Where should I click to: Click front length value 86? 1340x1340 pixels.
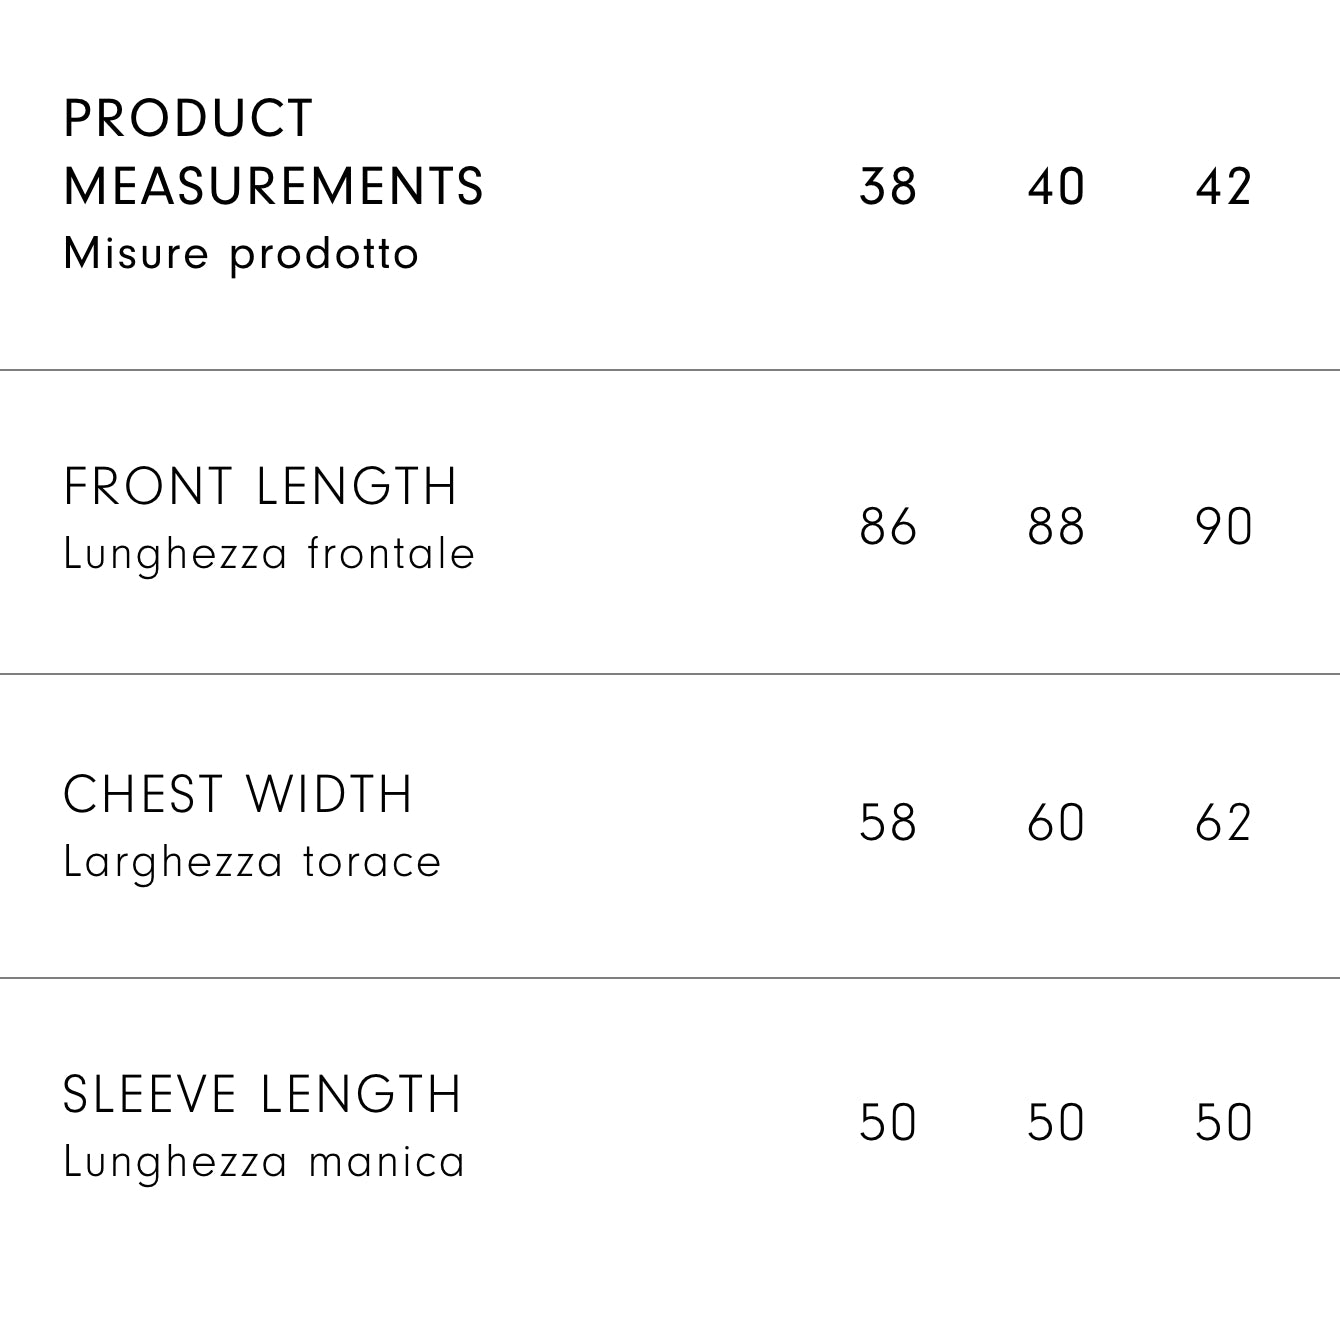click(888, 526)
